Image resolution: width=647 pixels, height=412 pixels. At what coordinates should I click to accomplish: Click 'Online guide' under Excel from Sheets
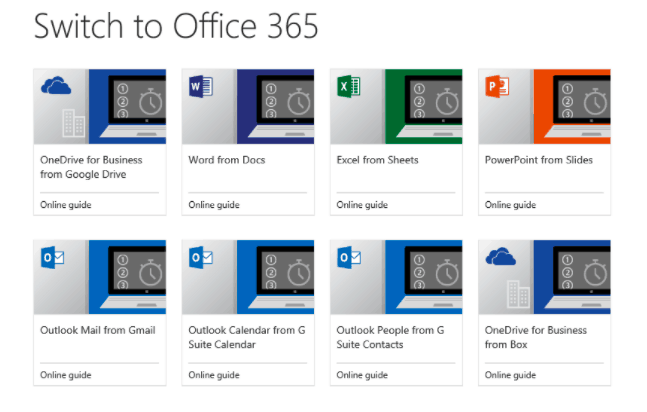[362, 205]
